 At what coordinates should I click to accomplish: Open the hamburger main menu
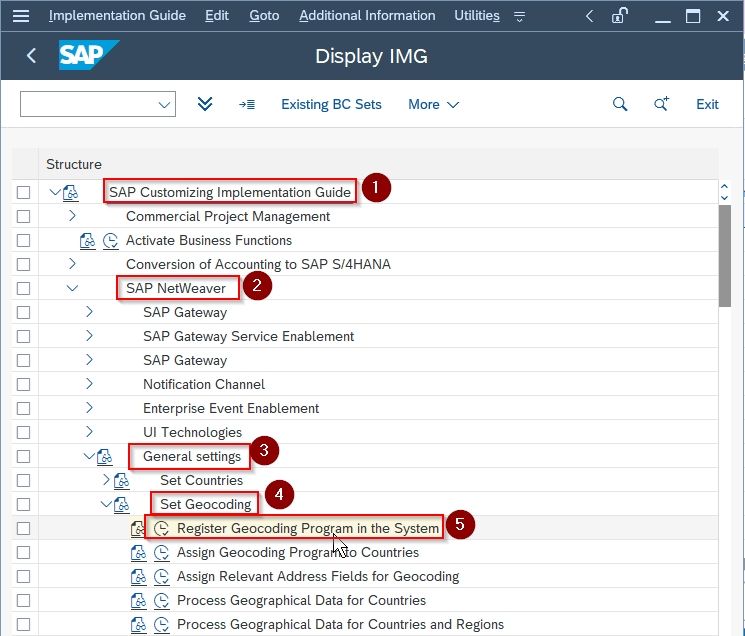click(21, 16)
